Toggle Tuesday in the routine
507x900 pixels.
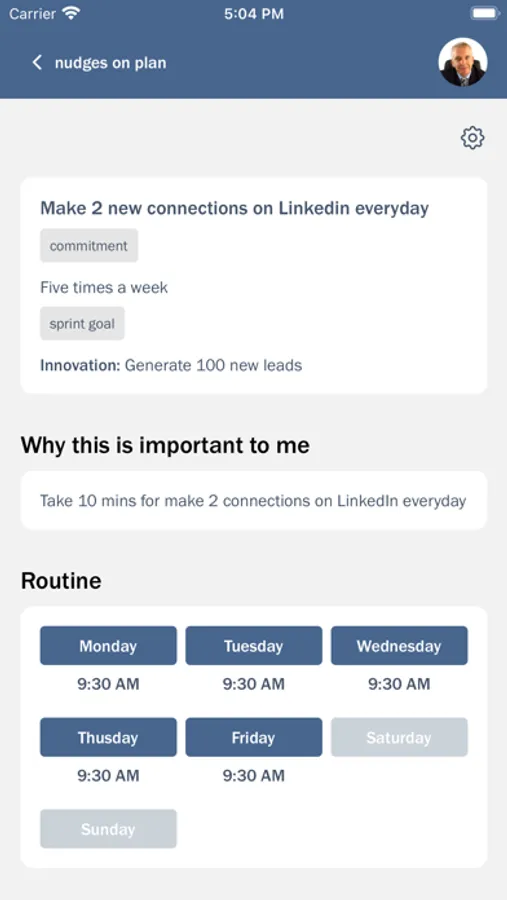click(x=254, y=646)
